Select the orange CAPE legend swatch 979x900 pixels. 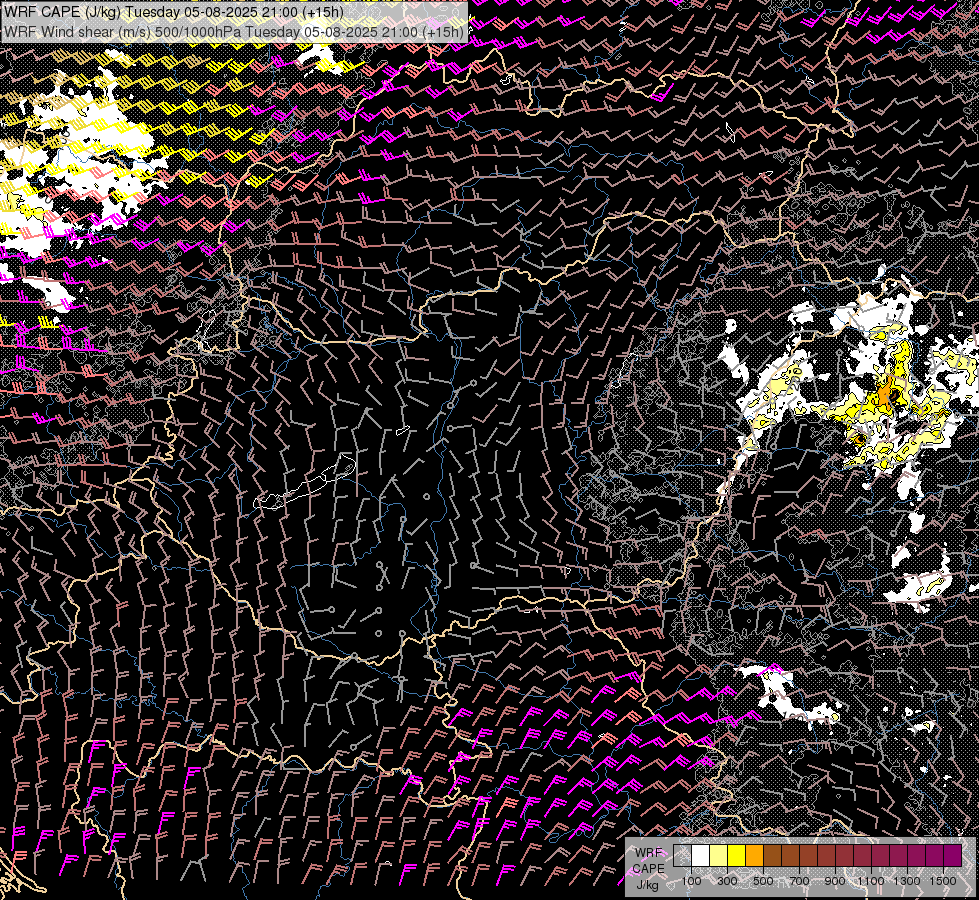tap(755, 856)
